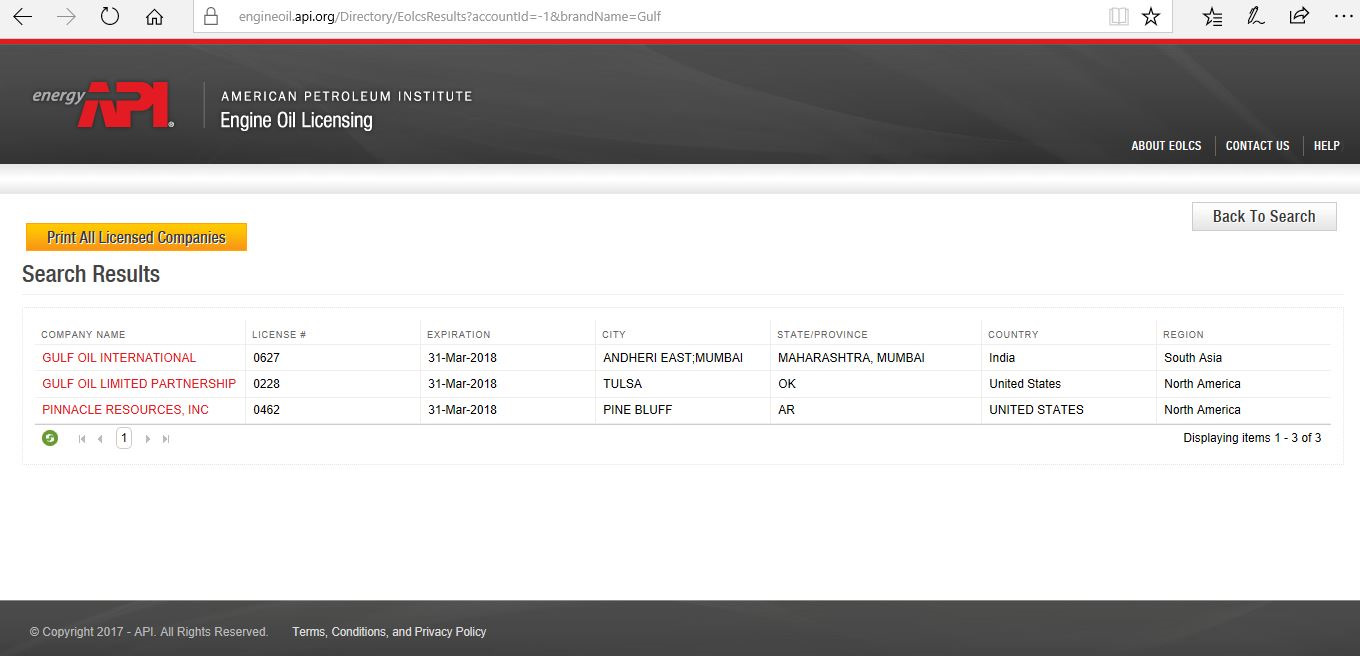Screen dimensions: 1360x656
Task: Click the copyright 2017 API notice
Action: [x=149, y=632]
